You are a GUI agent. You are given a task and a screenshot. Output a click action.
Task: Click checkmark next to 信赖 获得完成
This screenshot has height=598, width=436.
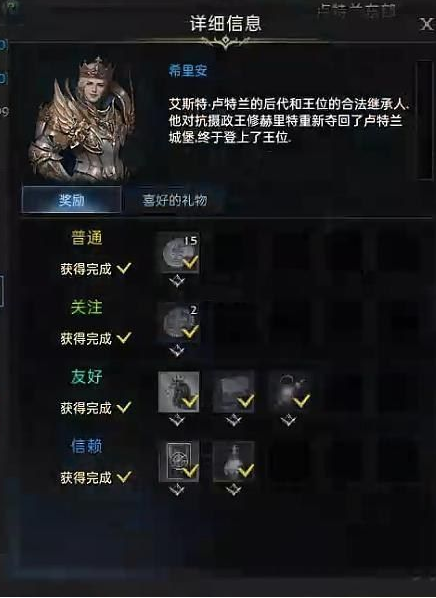(124, 477)
